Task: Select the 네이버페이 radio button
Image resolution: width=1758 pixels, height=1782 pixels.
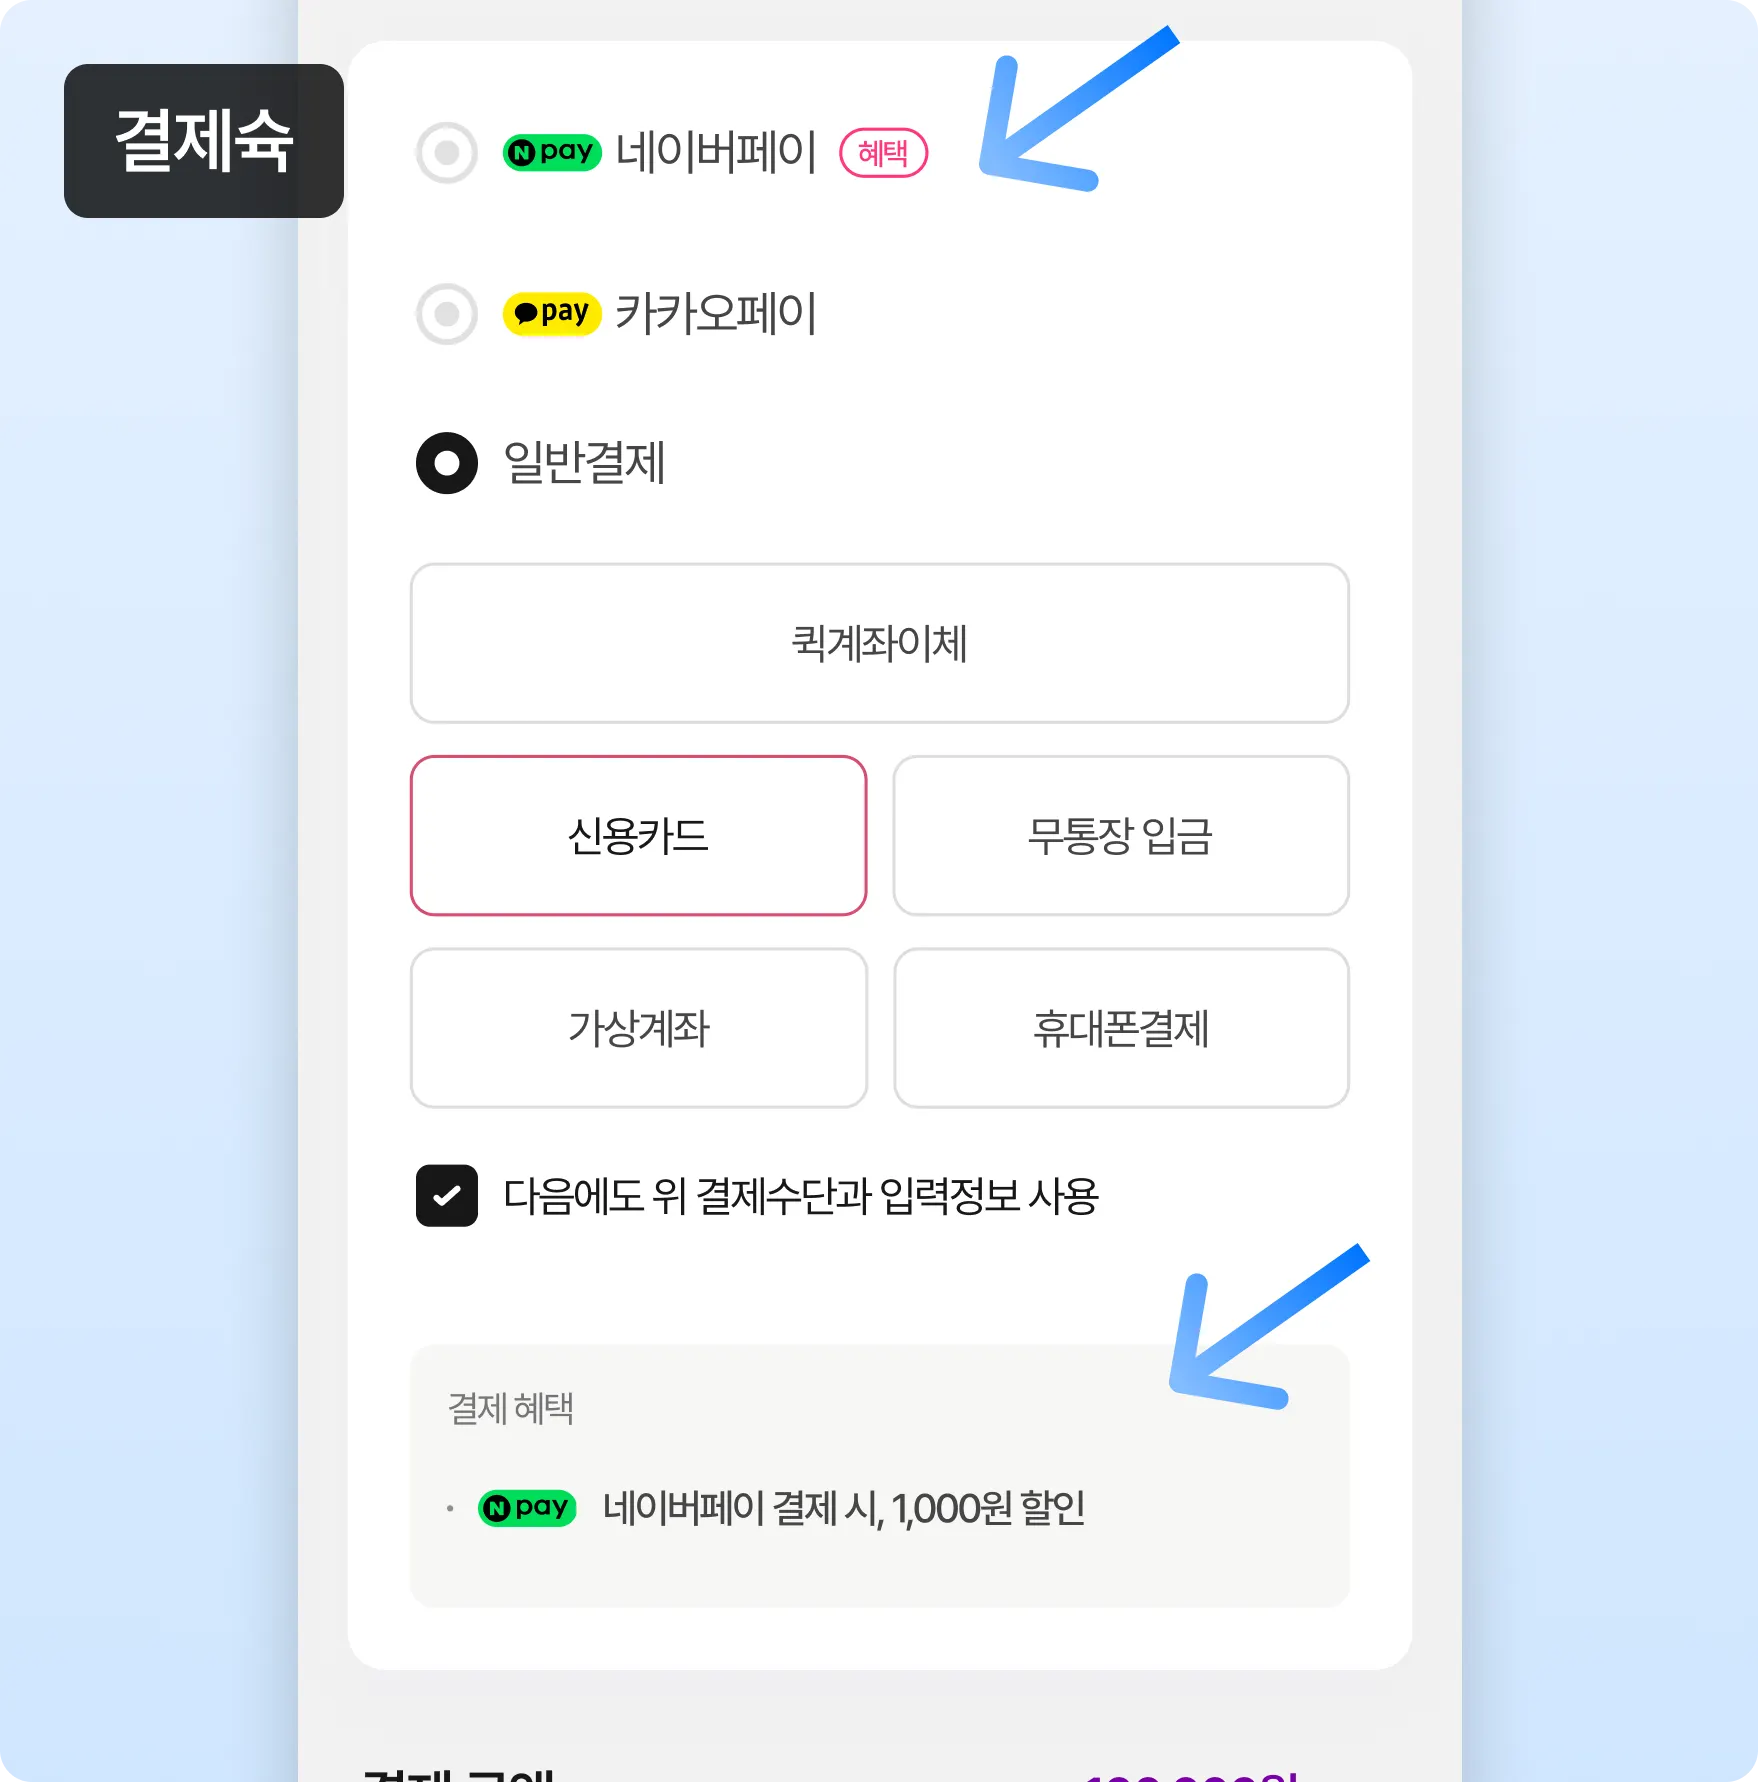Action: point(446,153)
